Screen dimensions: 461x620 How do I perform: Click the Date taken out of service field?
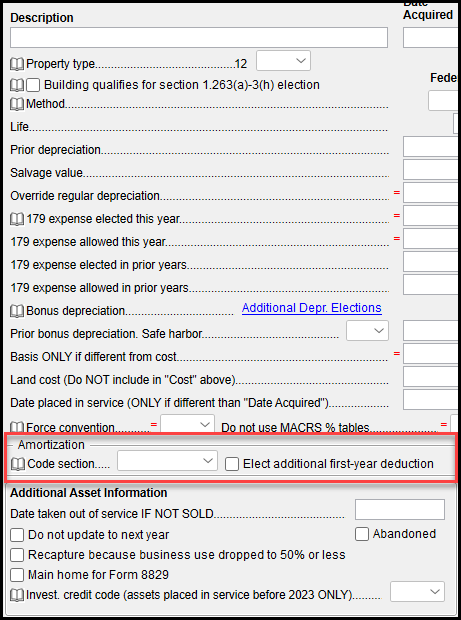pos(400,509)
